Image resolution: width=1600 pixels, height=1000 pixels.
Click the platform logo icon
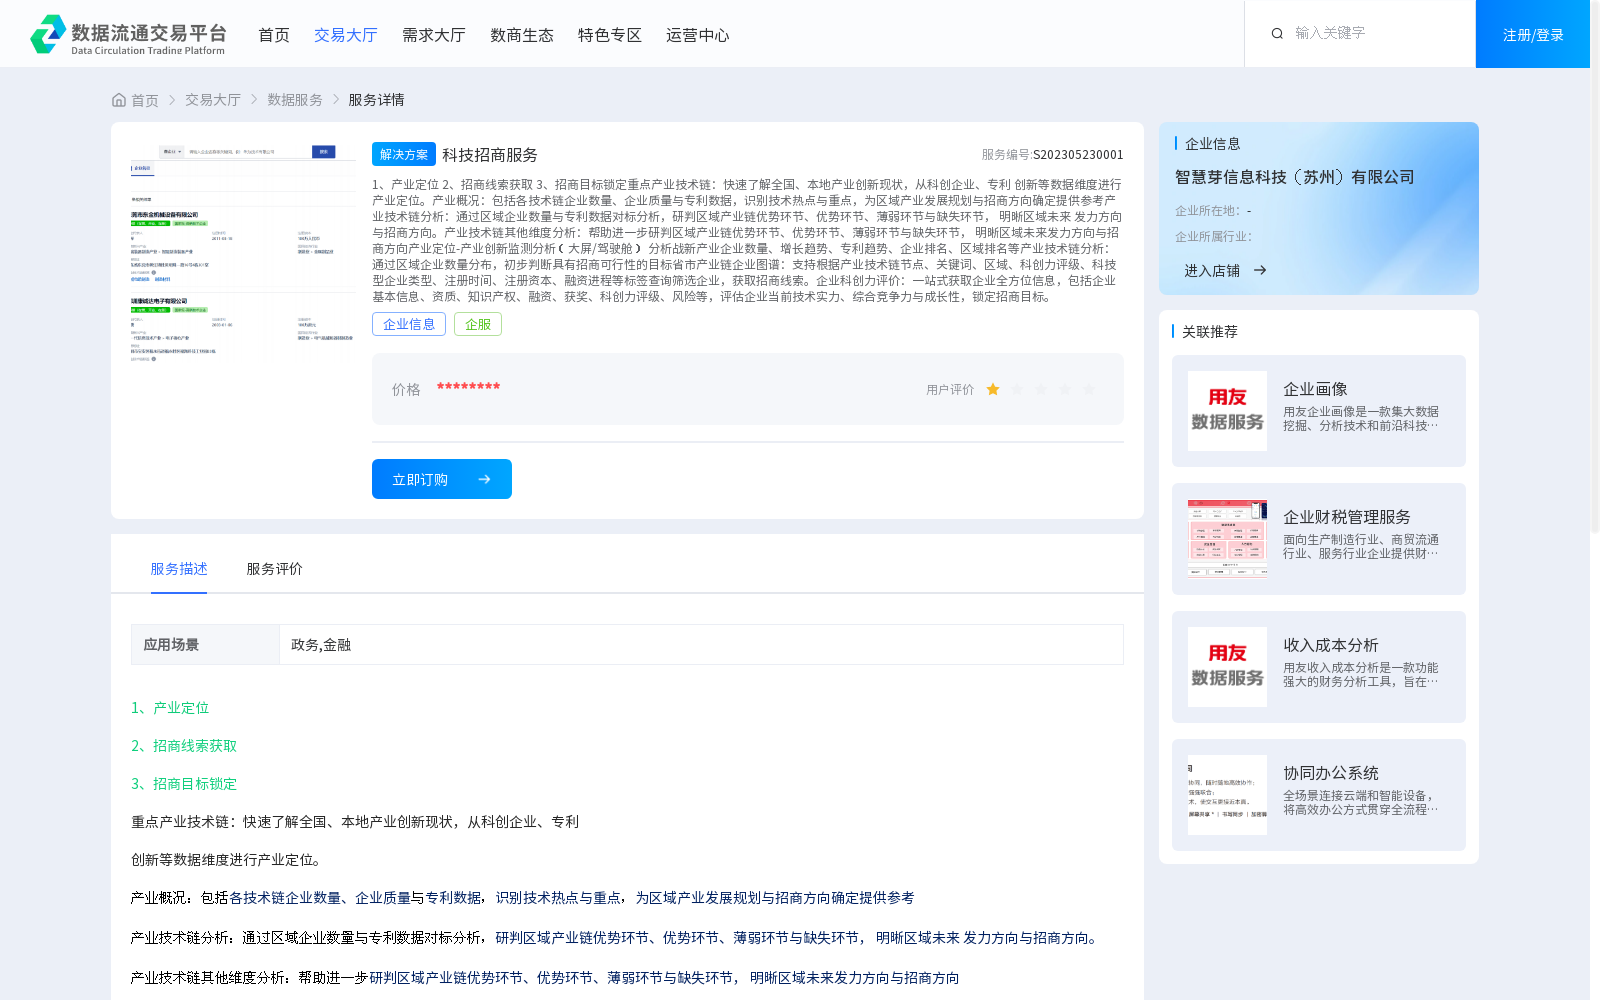click(48, 34)
